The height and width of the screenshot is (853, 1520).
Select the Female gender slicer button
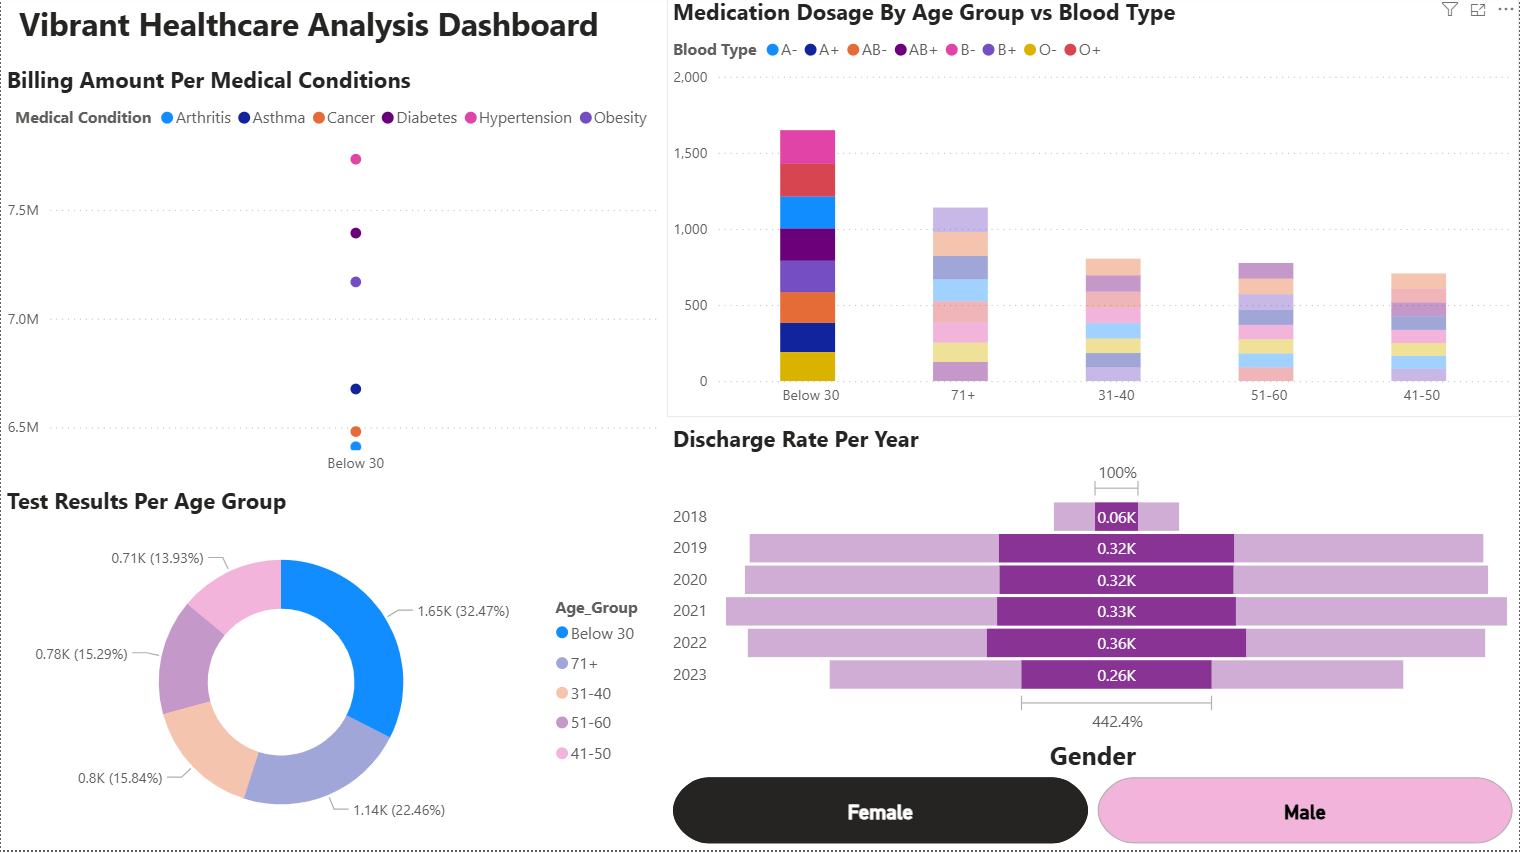click(x=879, y=811)
